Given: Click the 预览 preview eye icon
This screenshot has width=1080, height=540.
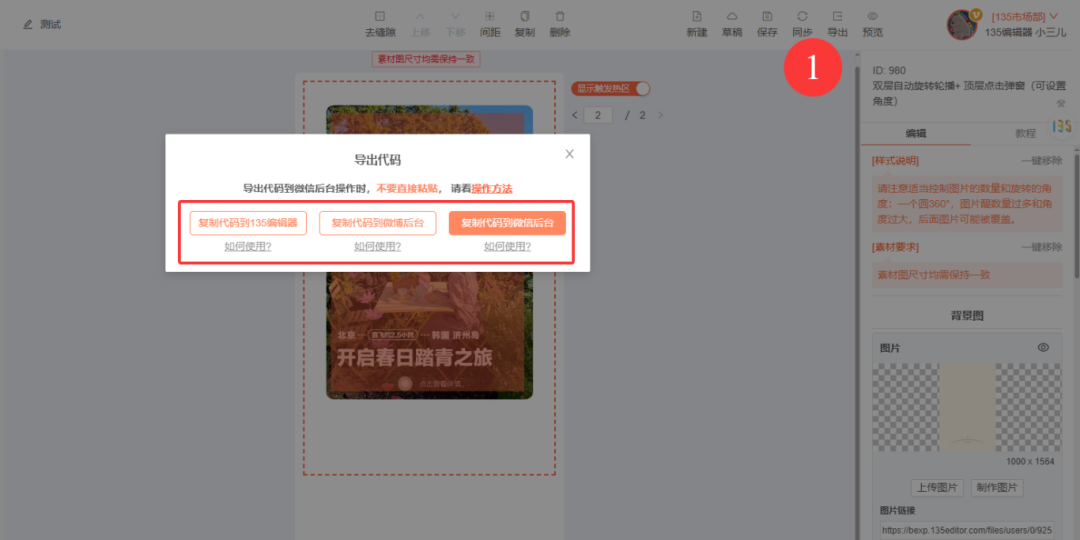Looking at the screenshot, I should (x=873, y=16).
